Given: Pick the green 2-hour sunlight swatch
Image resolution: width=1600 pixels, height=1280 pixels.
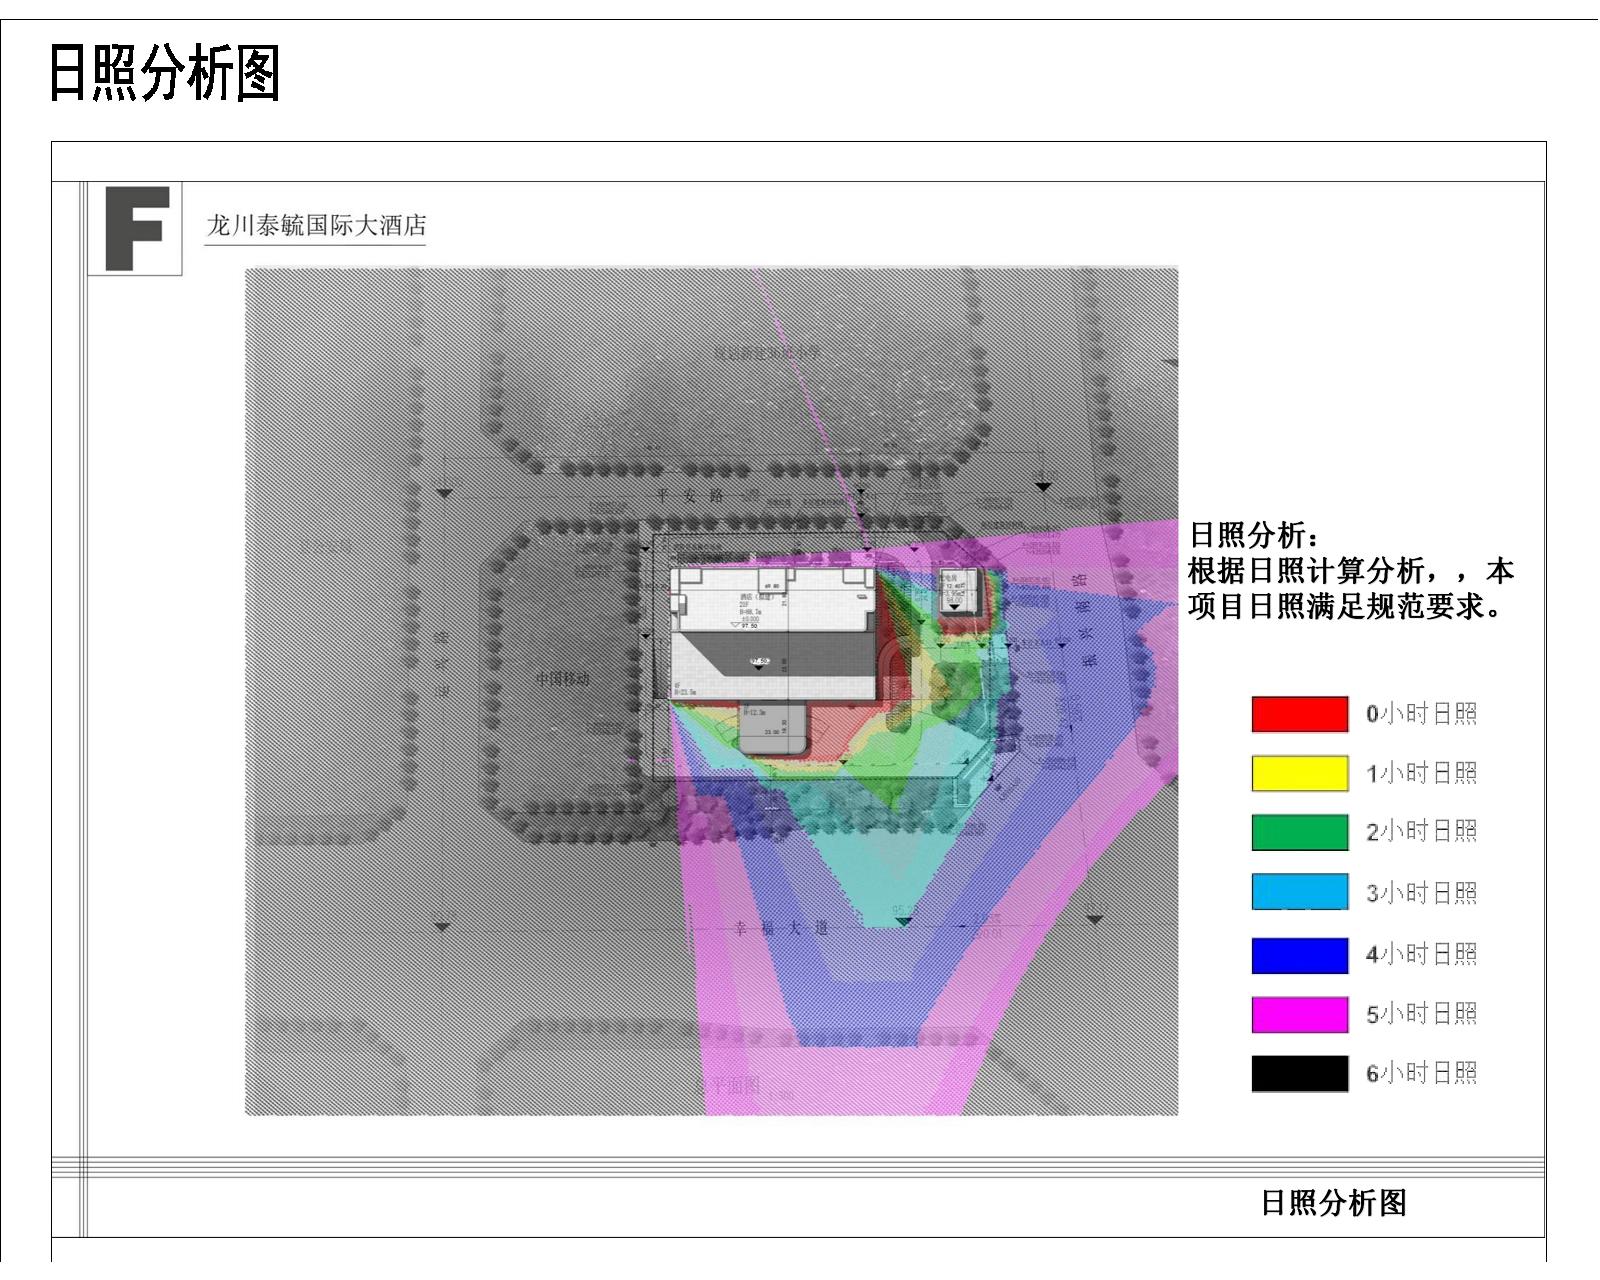Looking at the screenshot, I should 1299,833.
